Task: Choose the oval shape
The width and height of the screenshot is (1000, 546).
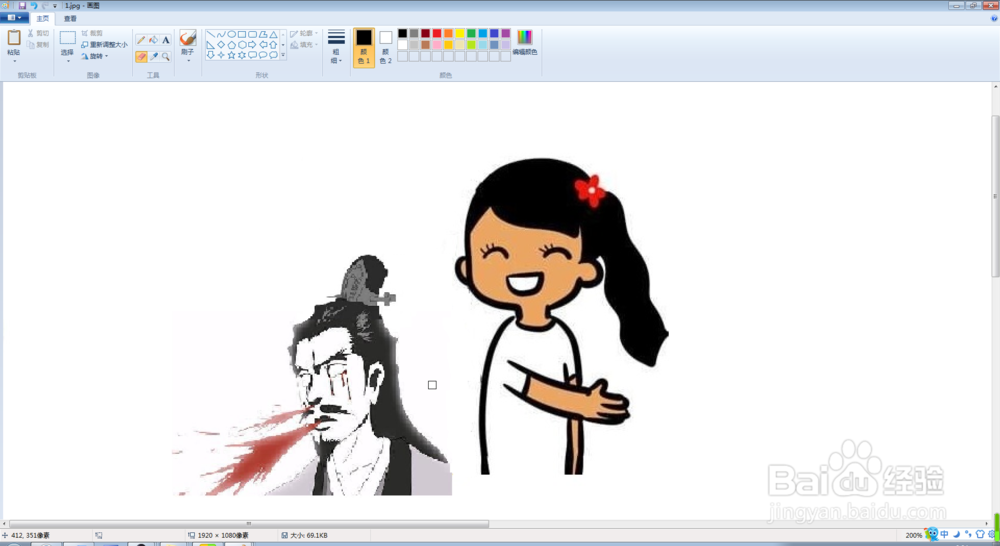Action: click(x=232, y=34)
